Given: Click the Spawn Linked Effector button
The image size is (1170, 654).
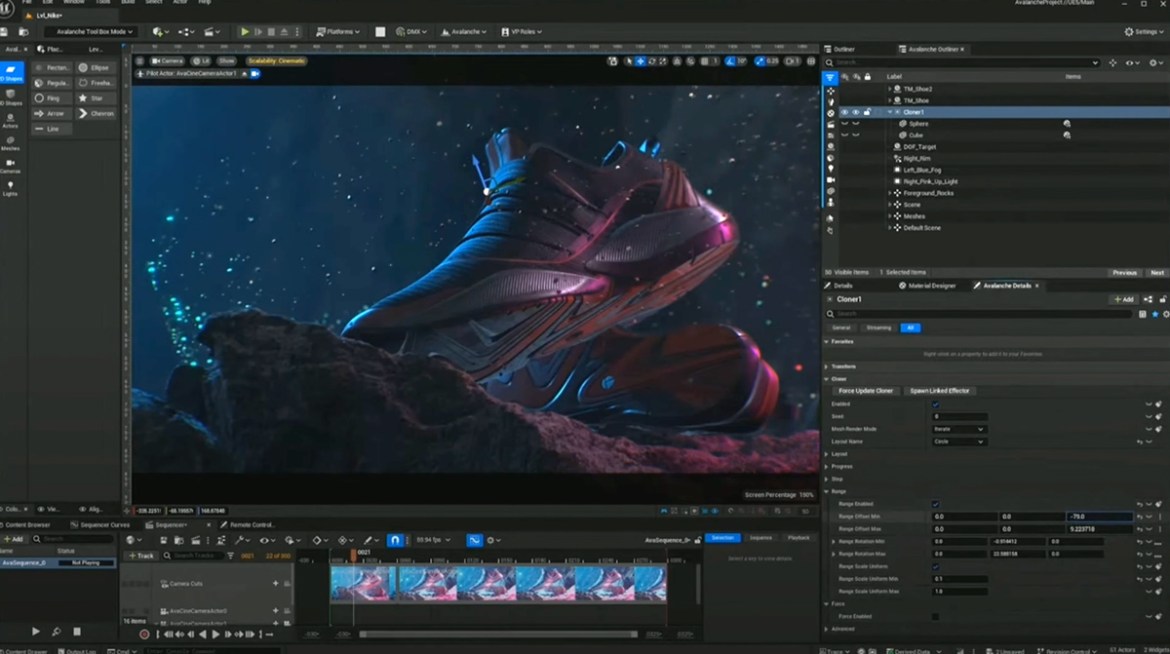Looking at the screenshot, I should point(939,391).
